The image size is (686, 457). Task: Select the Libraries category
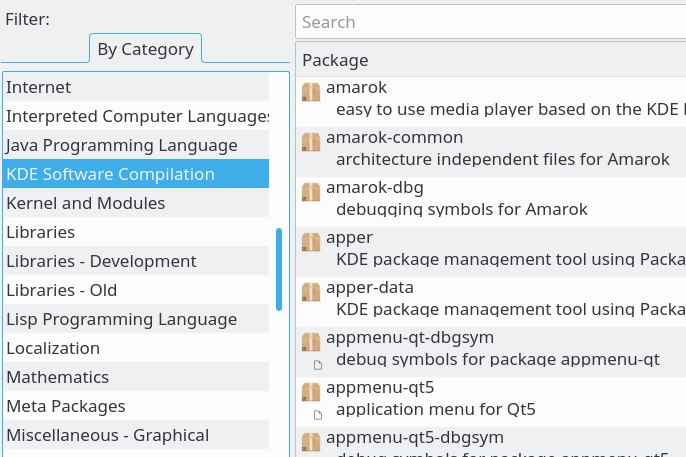[136, 232]
